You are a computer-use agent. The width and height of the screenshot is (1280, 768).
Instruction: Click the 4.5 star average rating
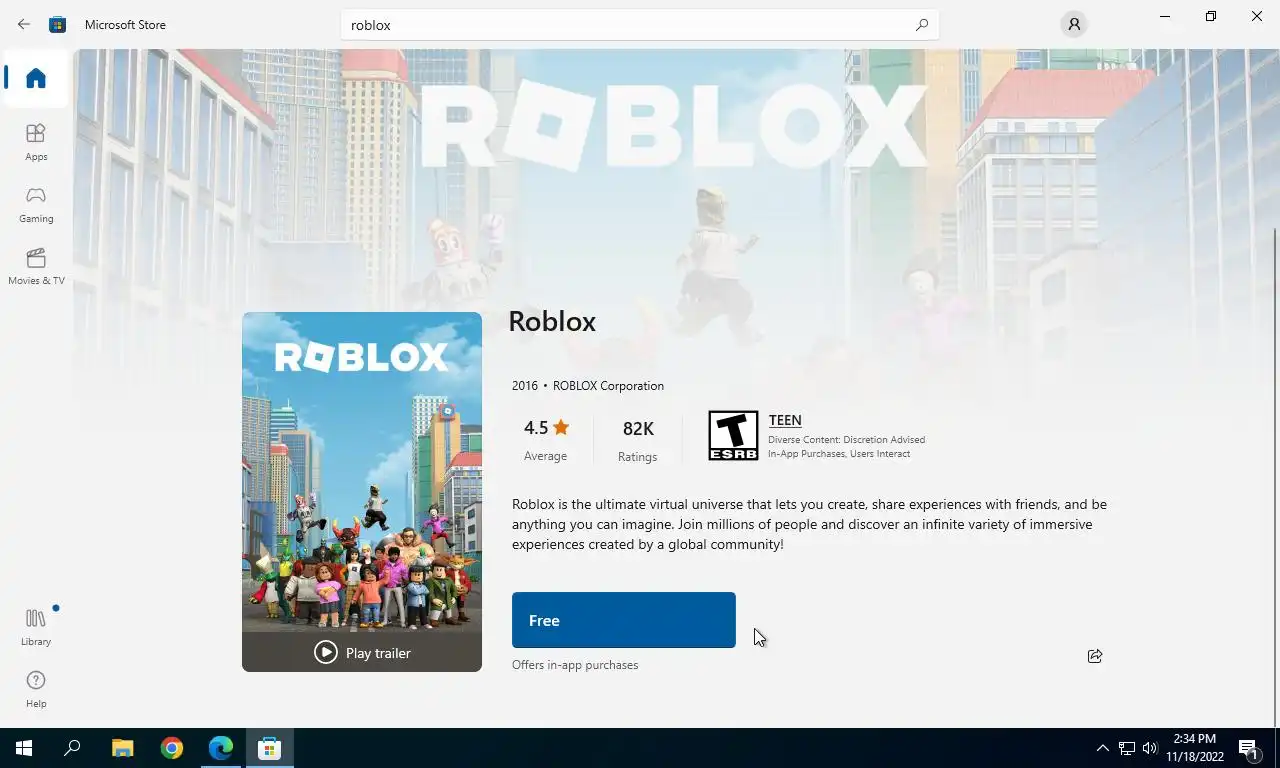point(546,439)
